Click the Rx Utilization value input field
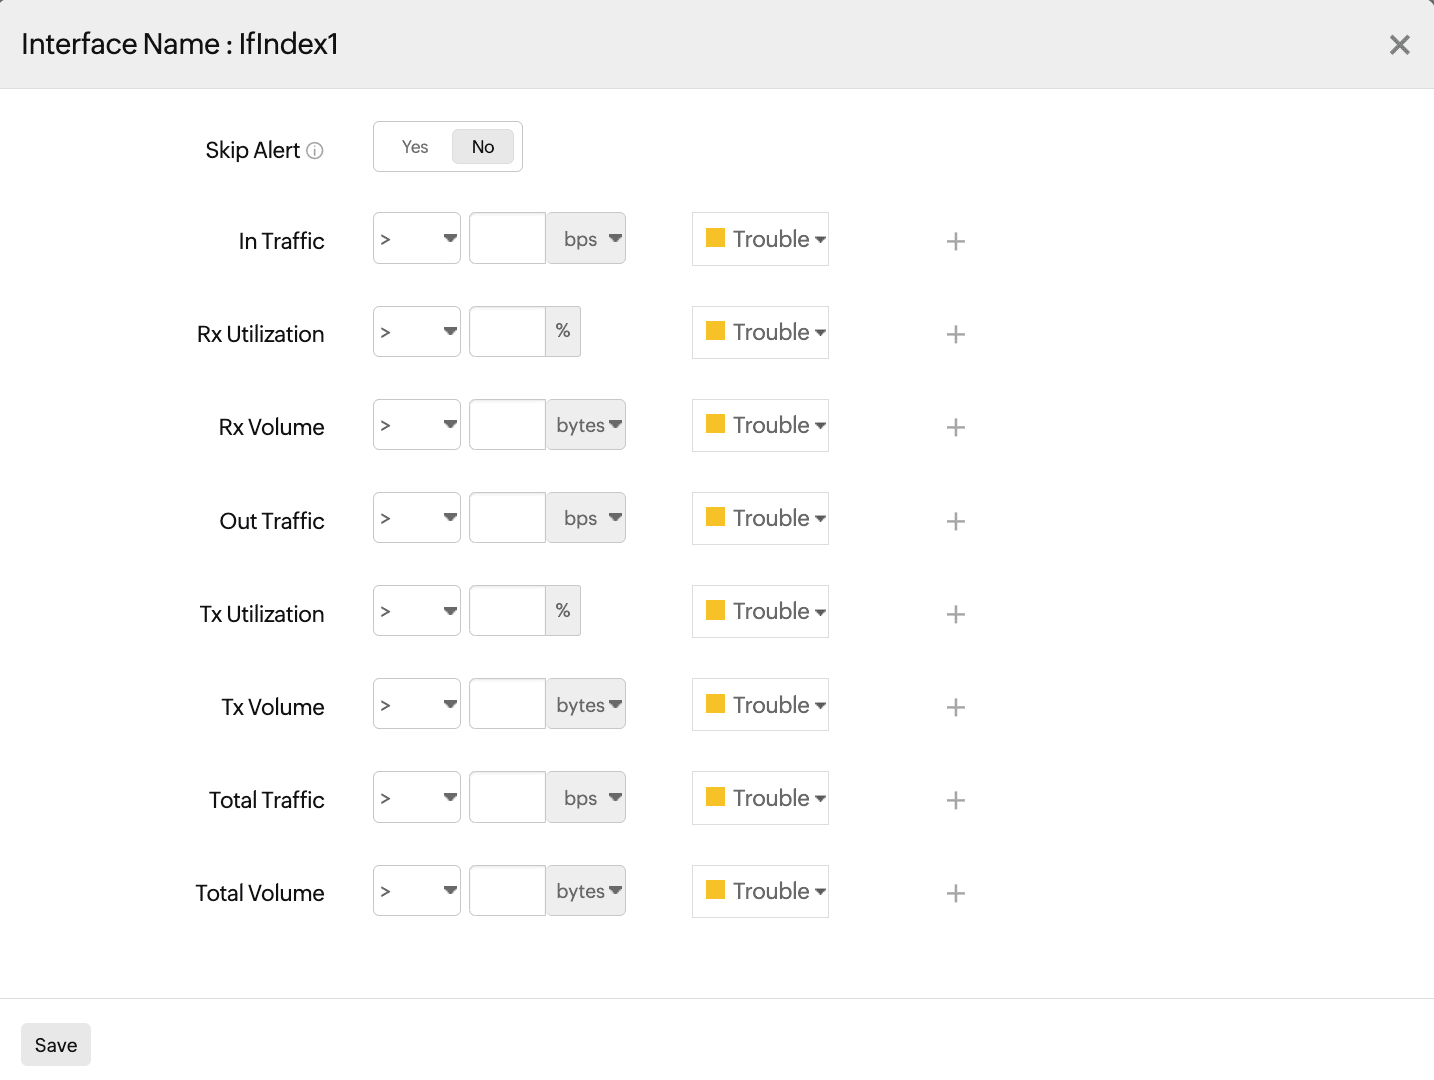Image resolution: width=1434 pixels, height=1080 pixels. coord(507,331)
